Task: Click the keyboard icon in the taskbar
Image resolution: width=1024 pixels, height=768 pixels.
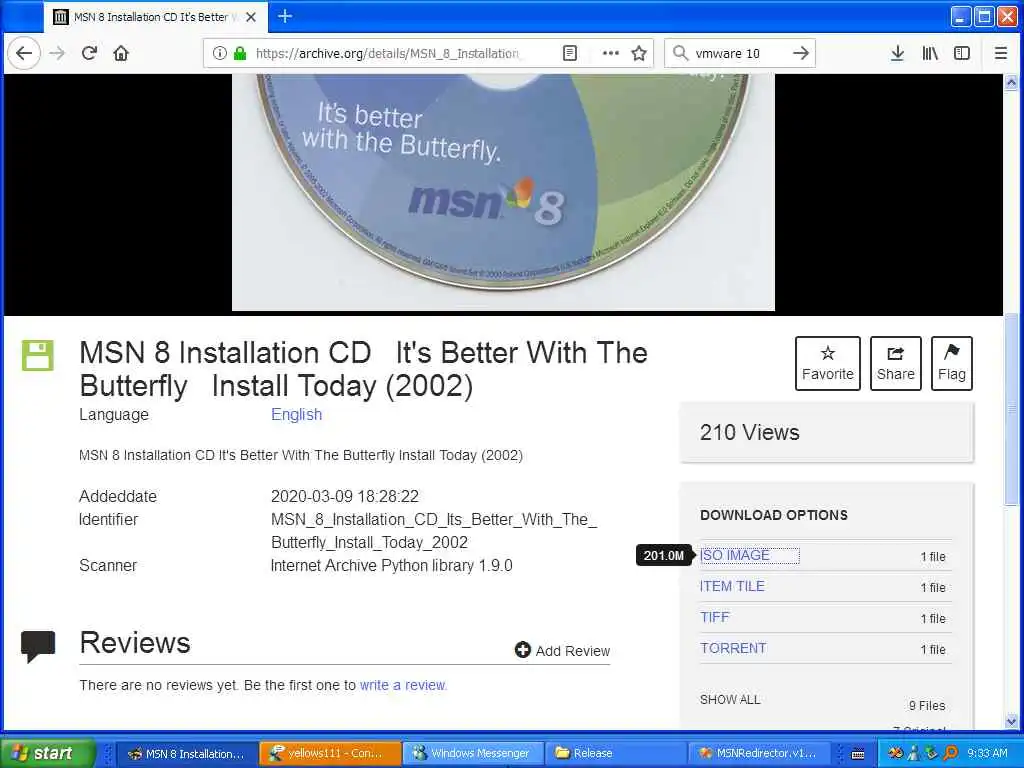Action: (858, 754)
